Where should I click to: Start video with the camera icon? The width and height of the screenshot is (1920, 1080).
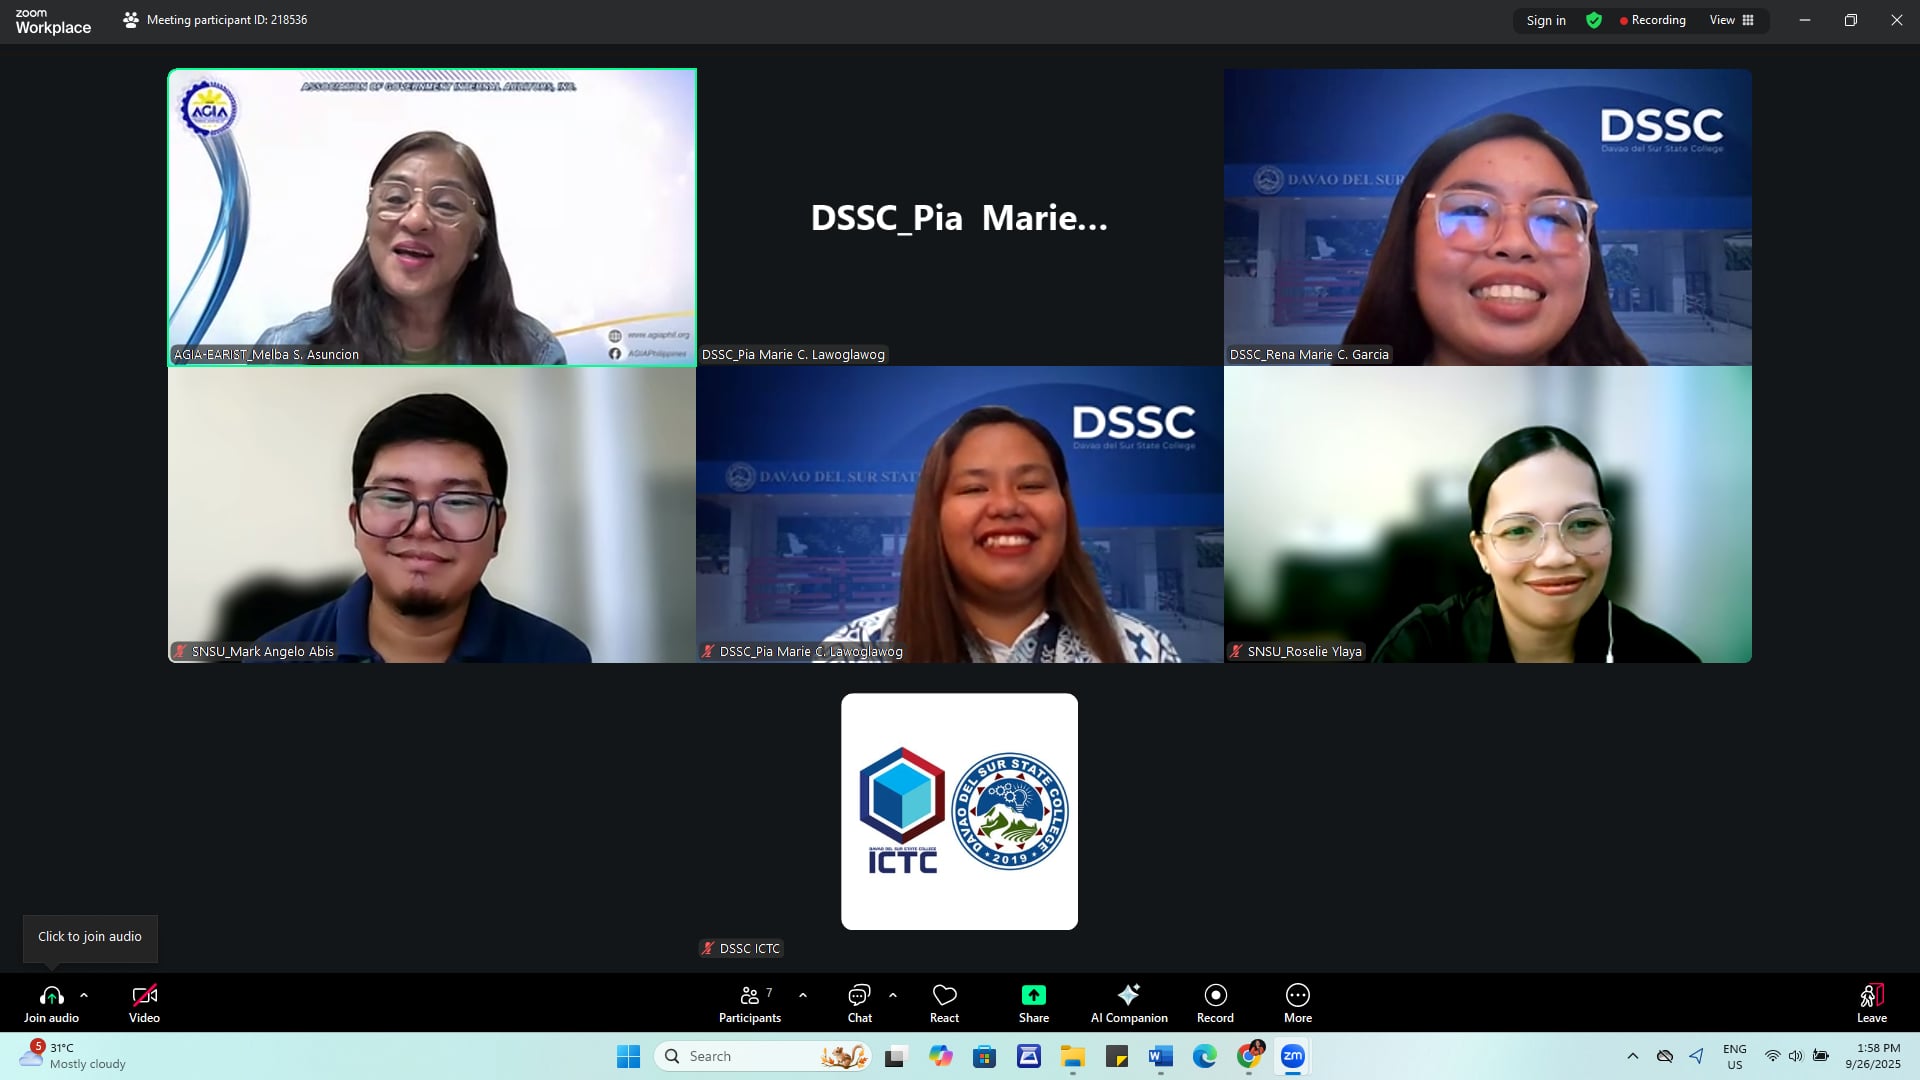click(144, 996)
